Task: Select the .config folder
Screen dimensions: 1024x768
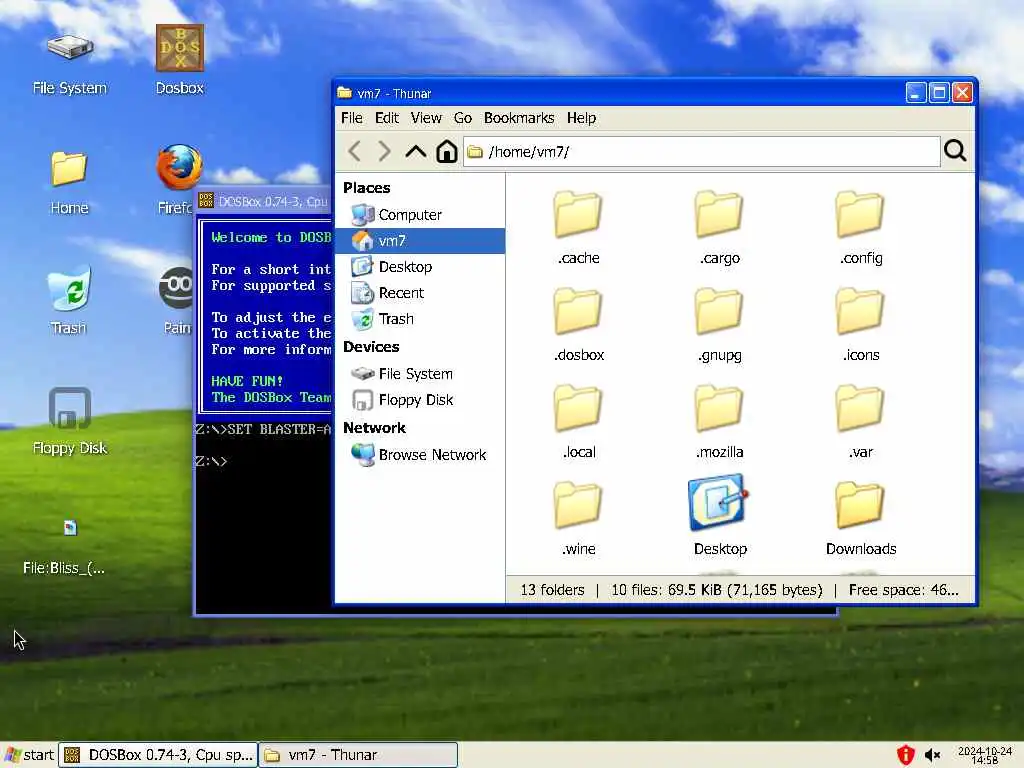Action: (861, 228)
